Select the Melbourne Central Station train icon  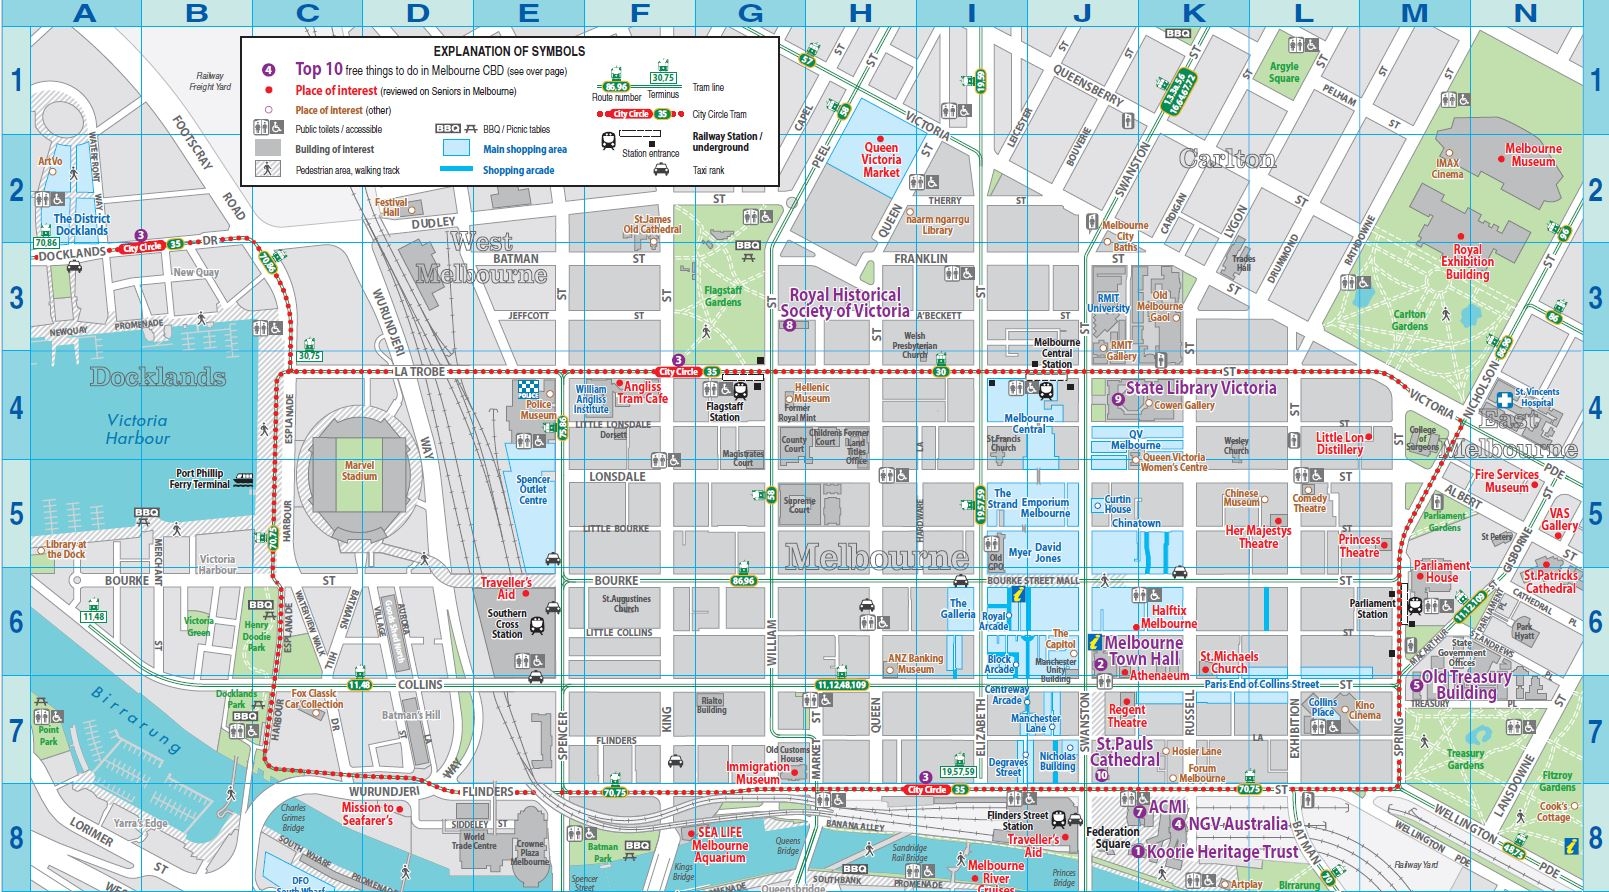coord(1046,391)
